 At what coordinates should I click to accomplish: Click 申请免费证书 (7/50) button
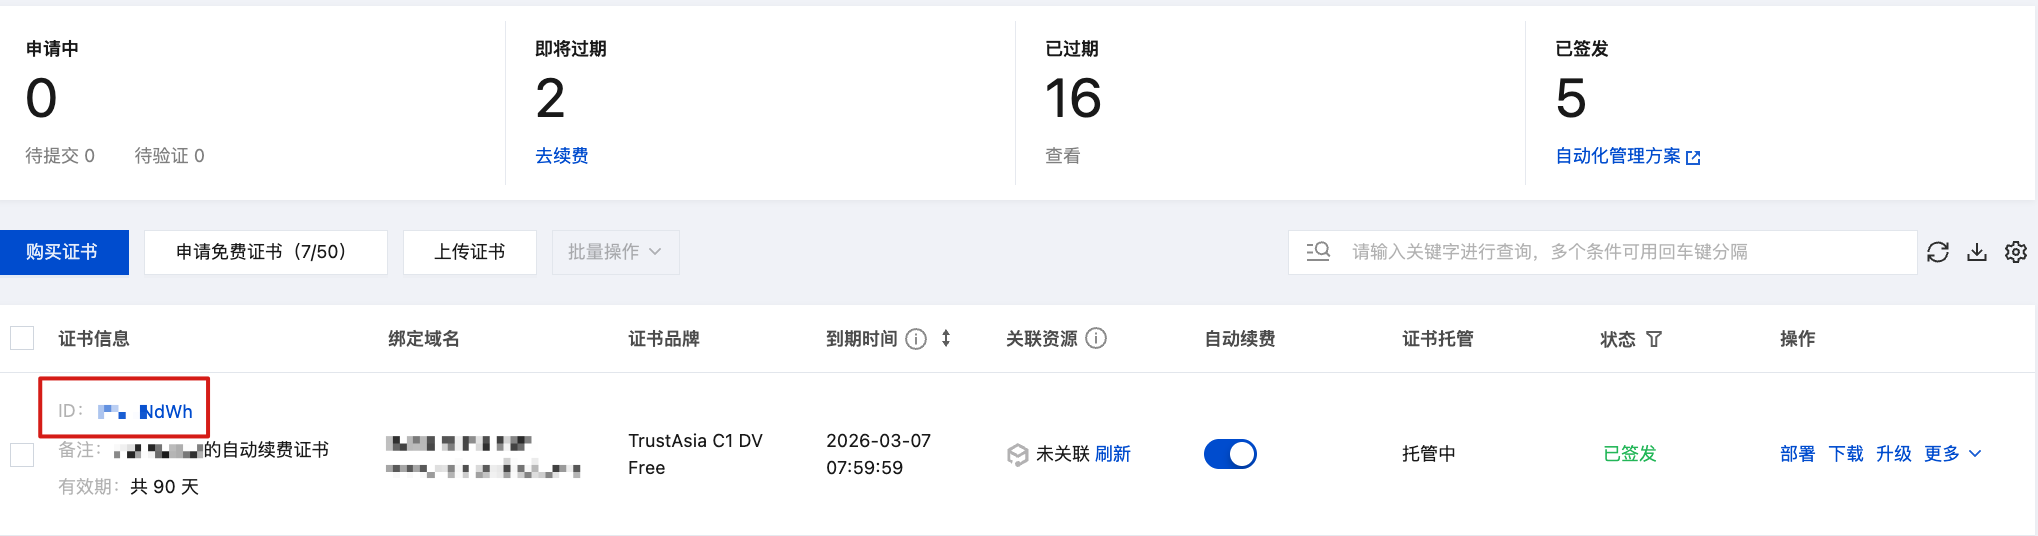(265, 252)
